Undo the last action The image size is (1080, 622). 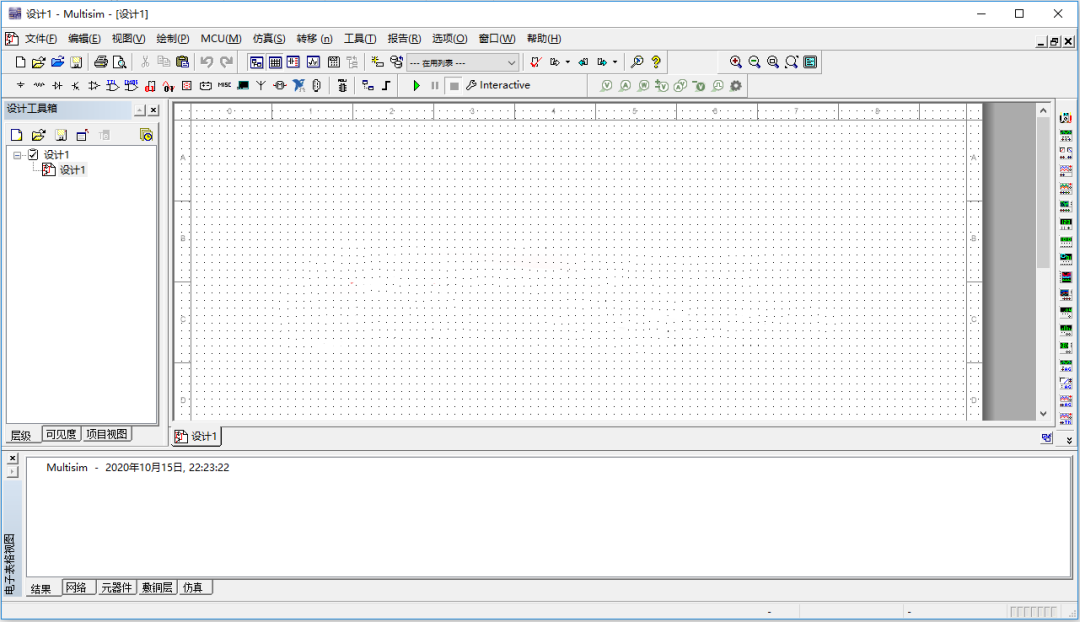click(x=207, y=62)
